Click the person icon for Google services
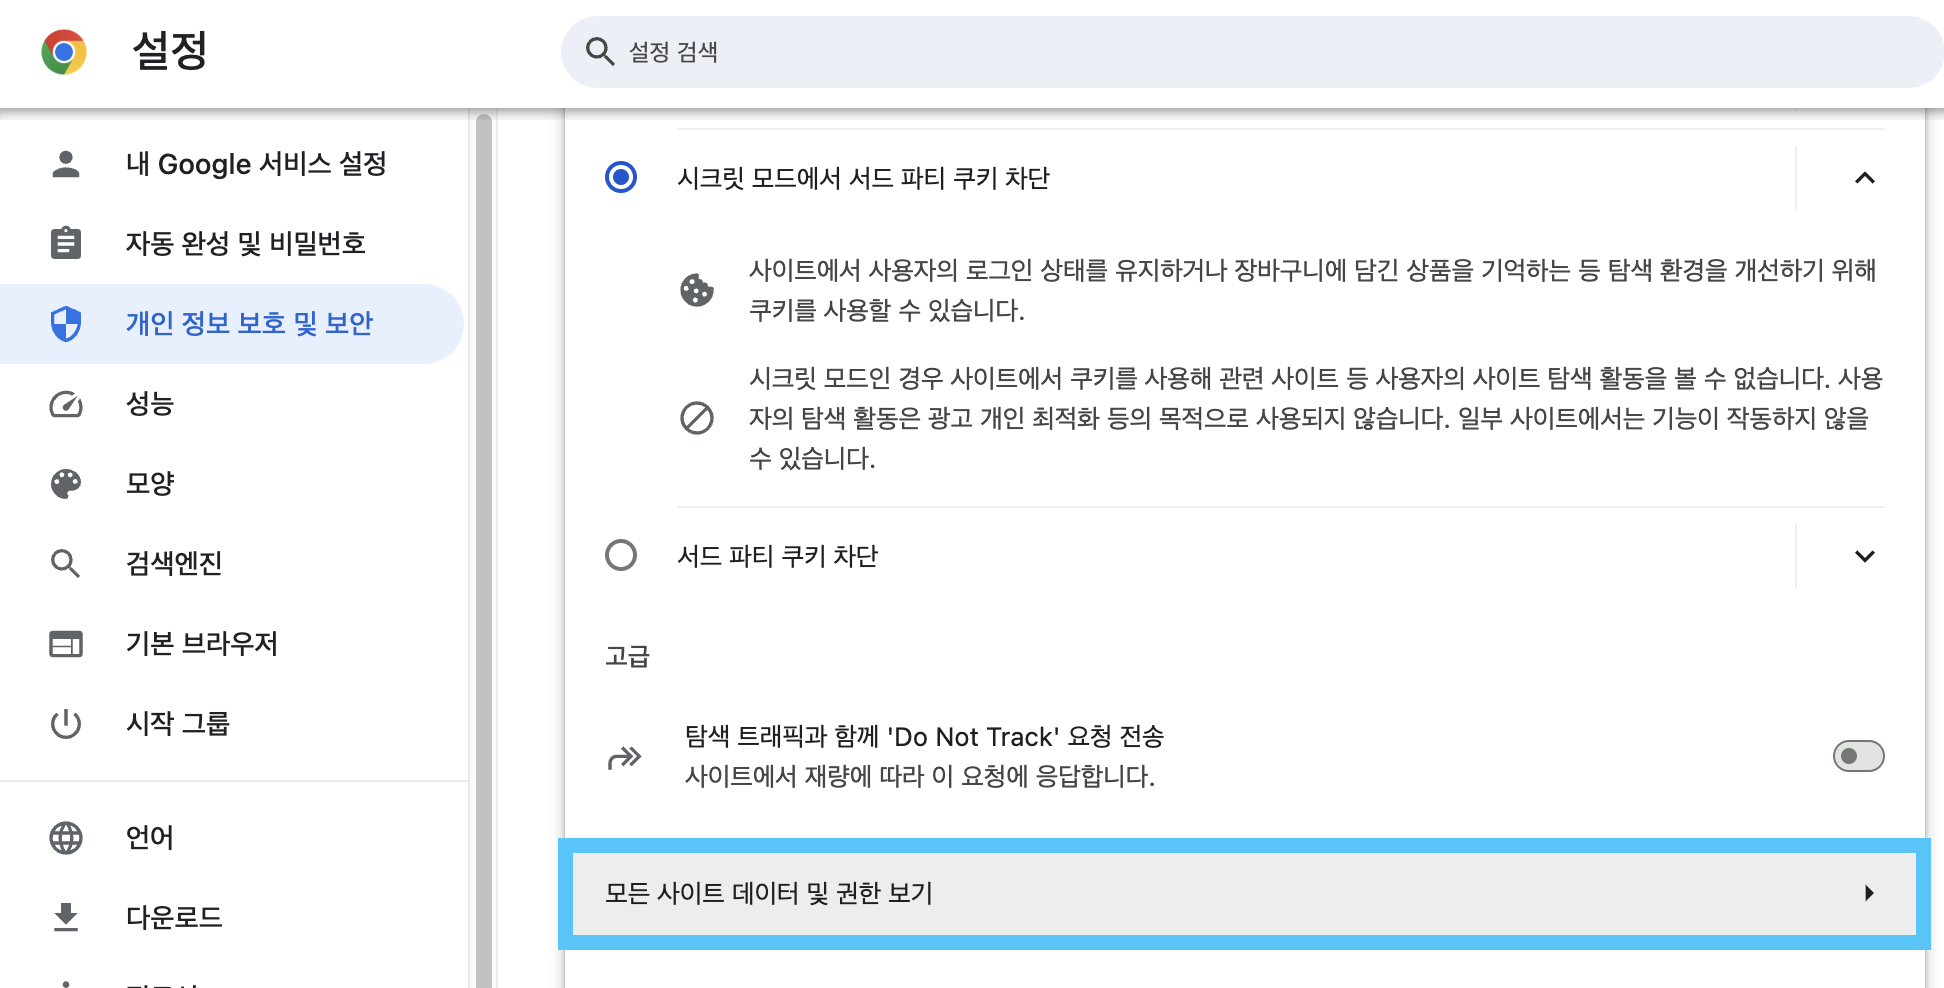The height and width of the screenshot is (988, 1944). tap(66, 164)
